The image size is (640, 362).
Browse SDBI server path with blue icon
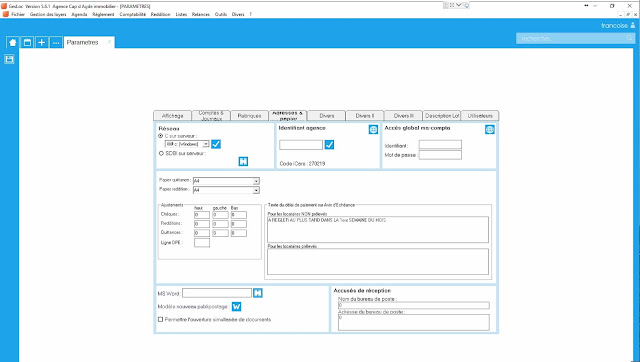(x=243, y=161)
